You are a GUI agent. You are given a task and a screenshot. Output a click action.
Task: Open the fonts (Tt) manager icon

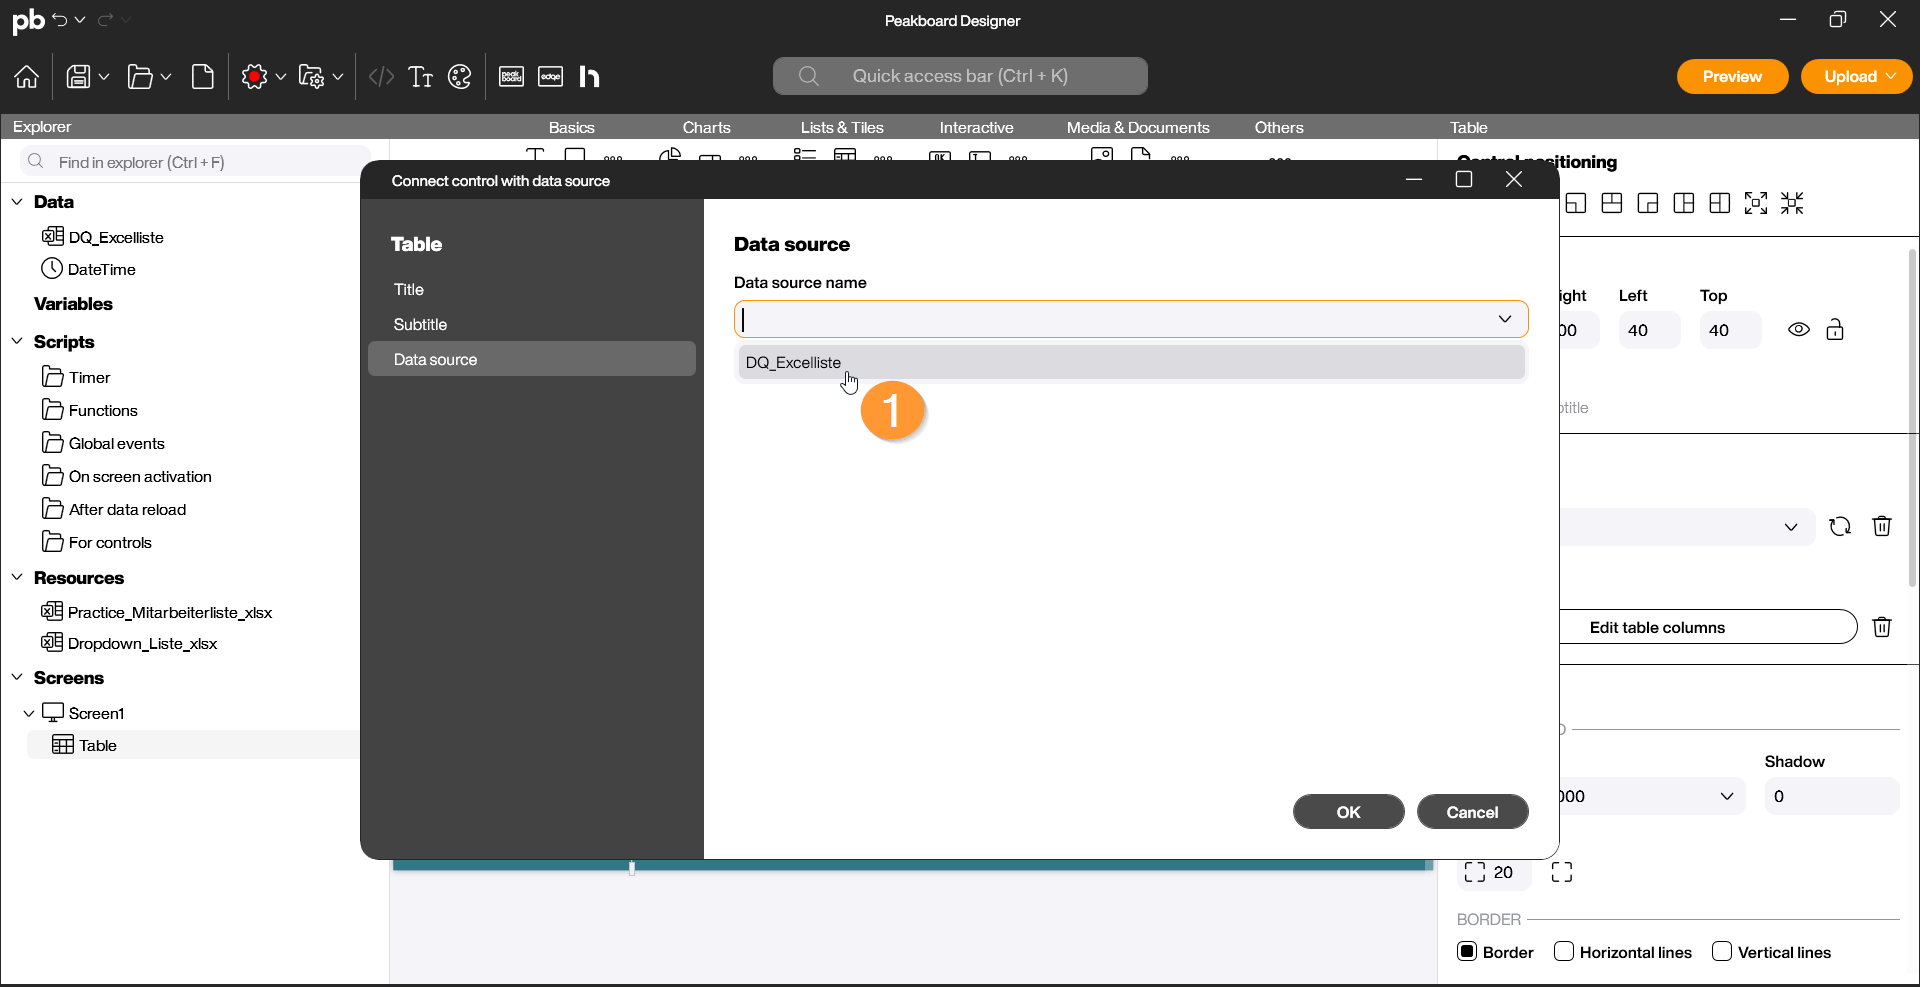tap(421, 77)
